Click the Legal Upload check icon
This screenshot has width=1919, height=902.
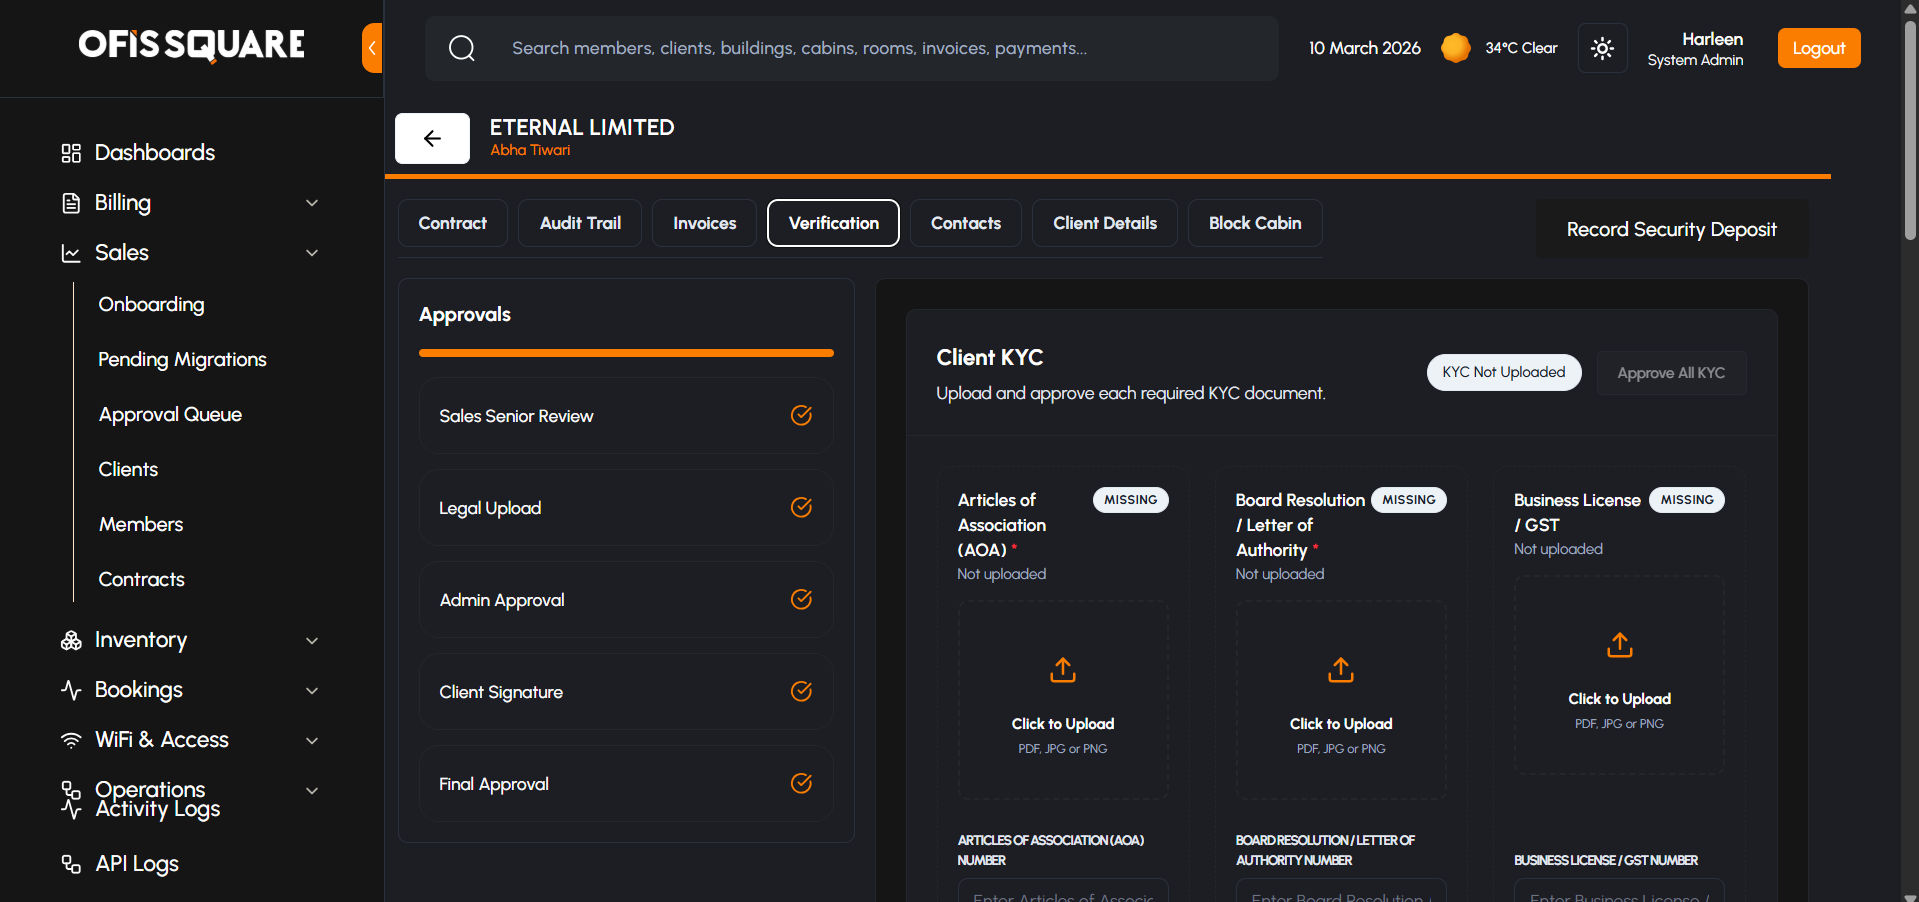click(x=801, y=507)
